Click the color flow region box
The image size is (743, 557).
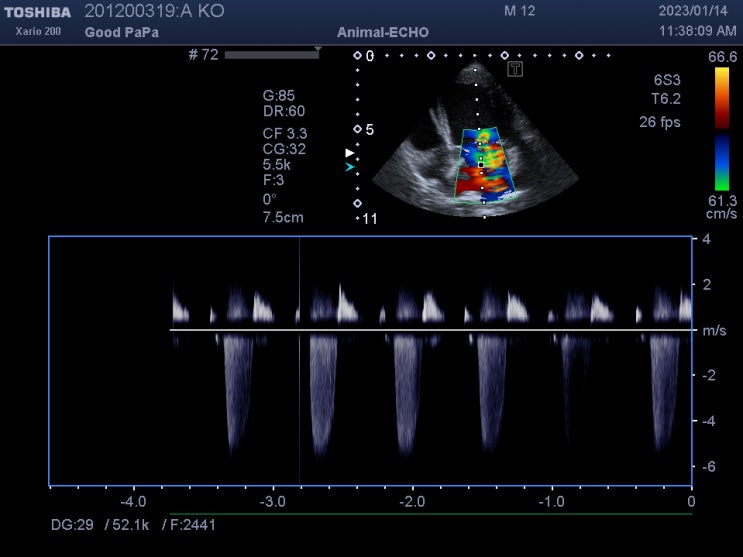(x=485, y=163)
